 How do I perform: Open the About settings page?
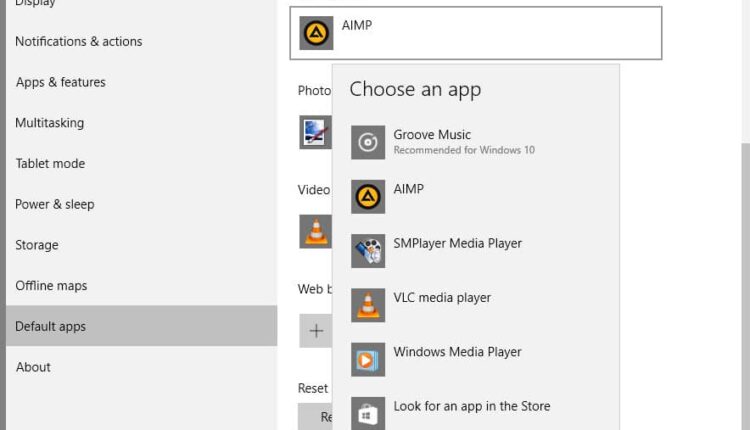(33, 367)
